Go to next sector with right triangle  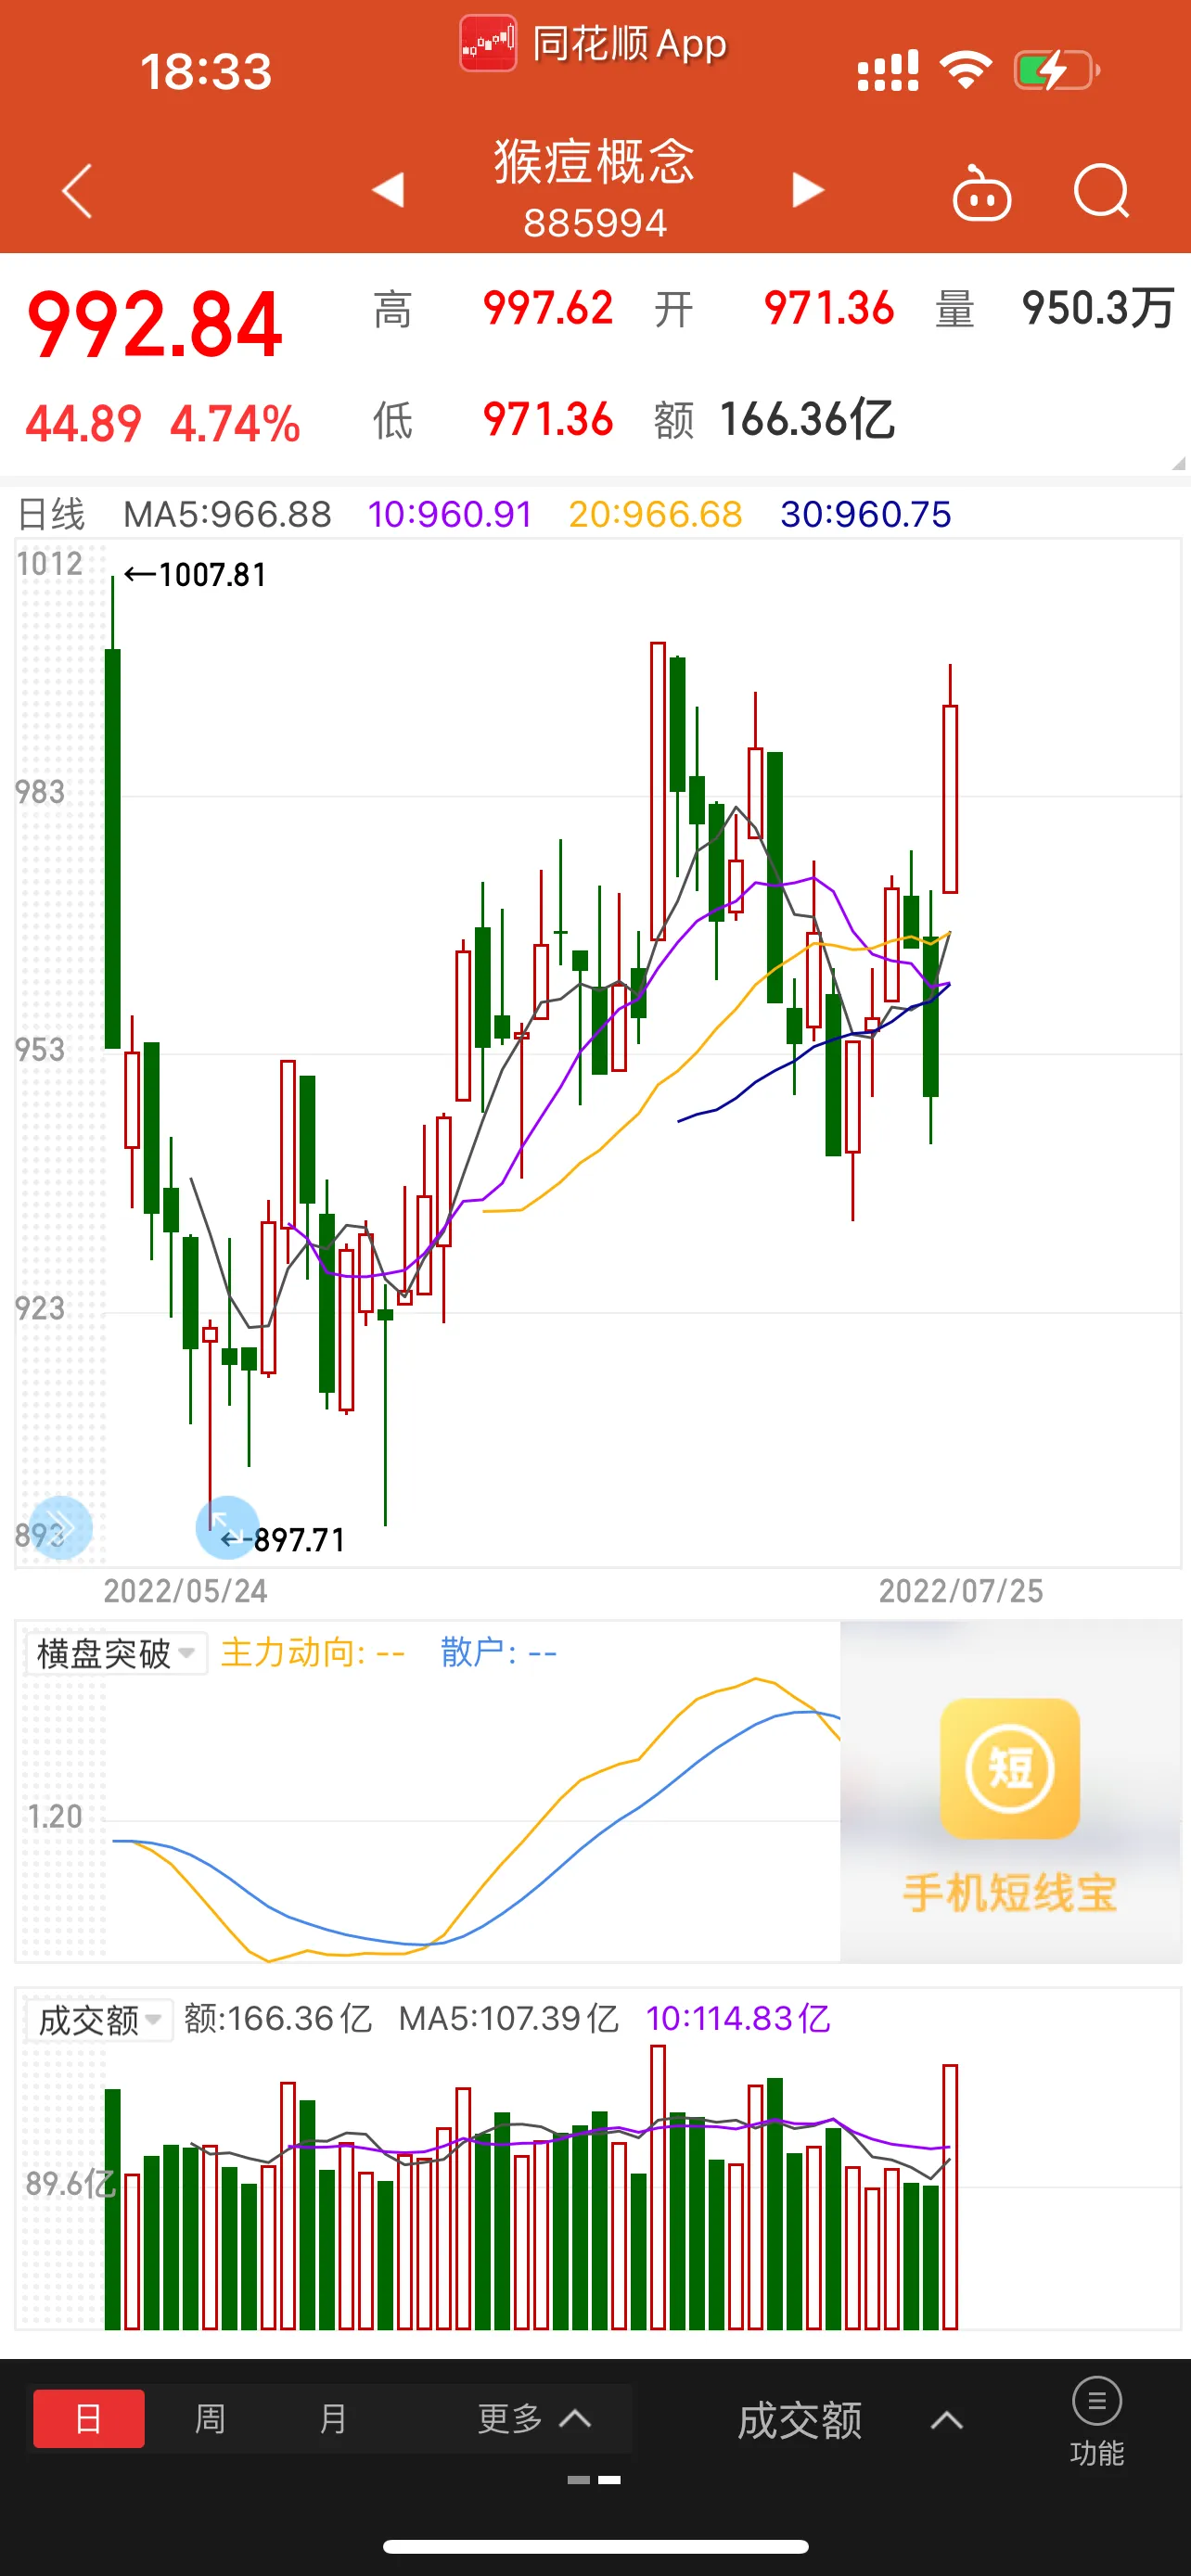pos(808,189)
